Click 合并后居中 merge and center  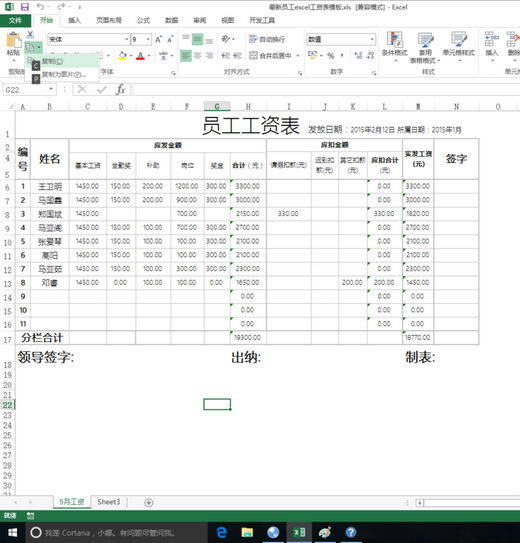(x=270, y=55)
